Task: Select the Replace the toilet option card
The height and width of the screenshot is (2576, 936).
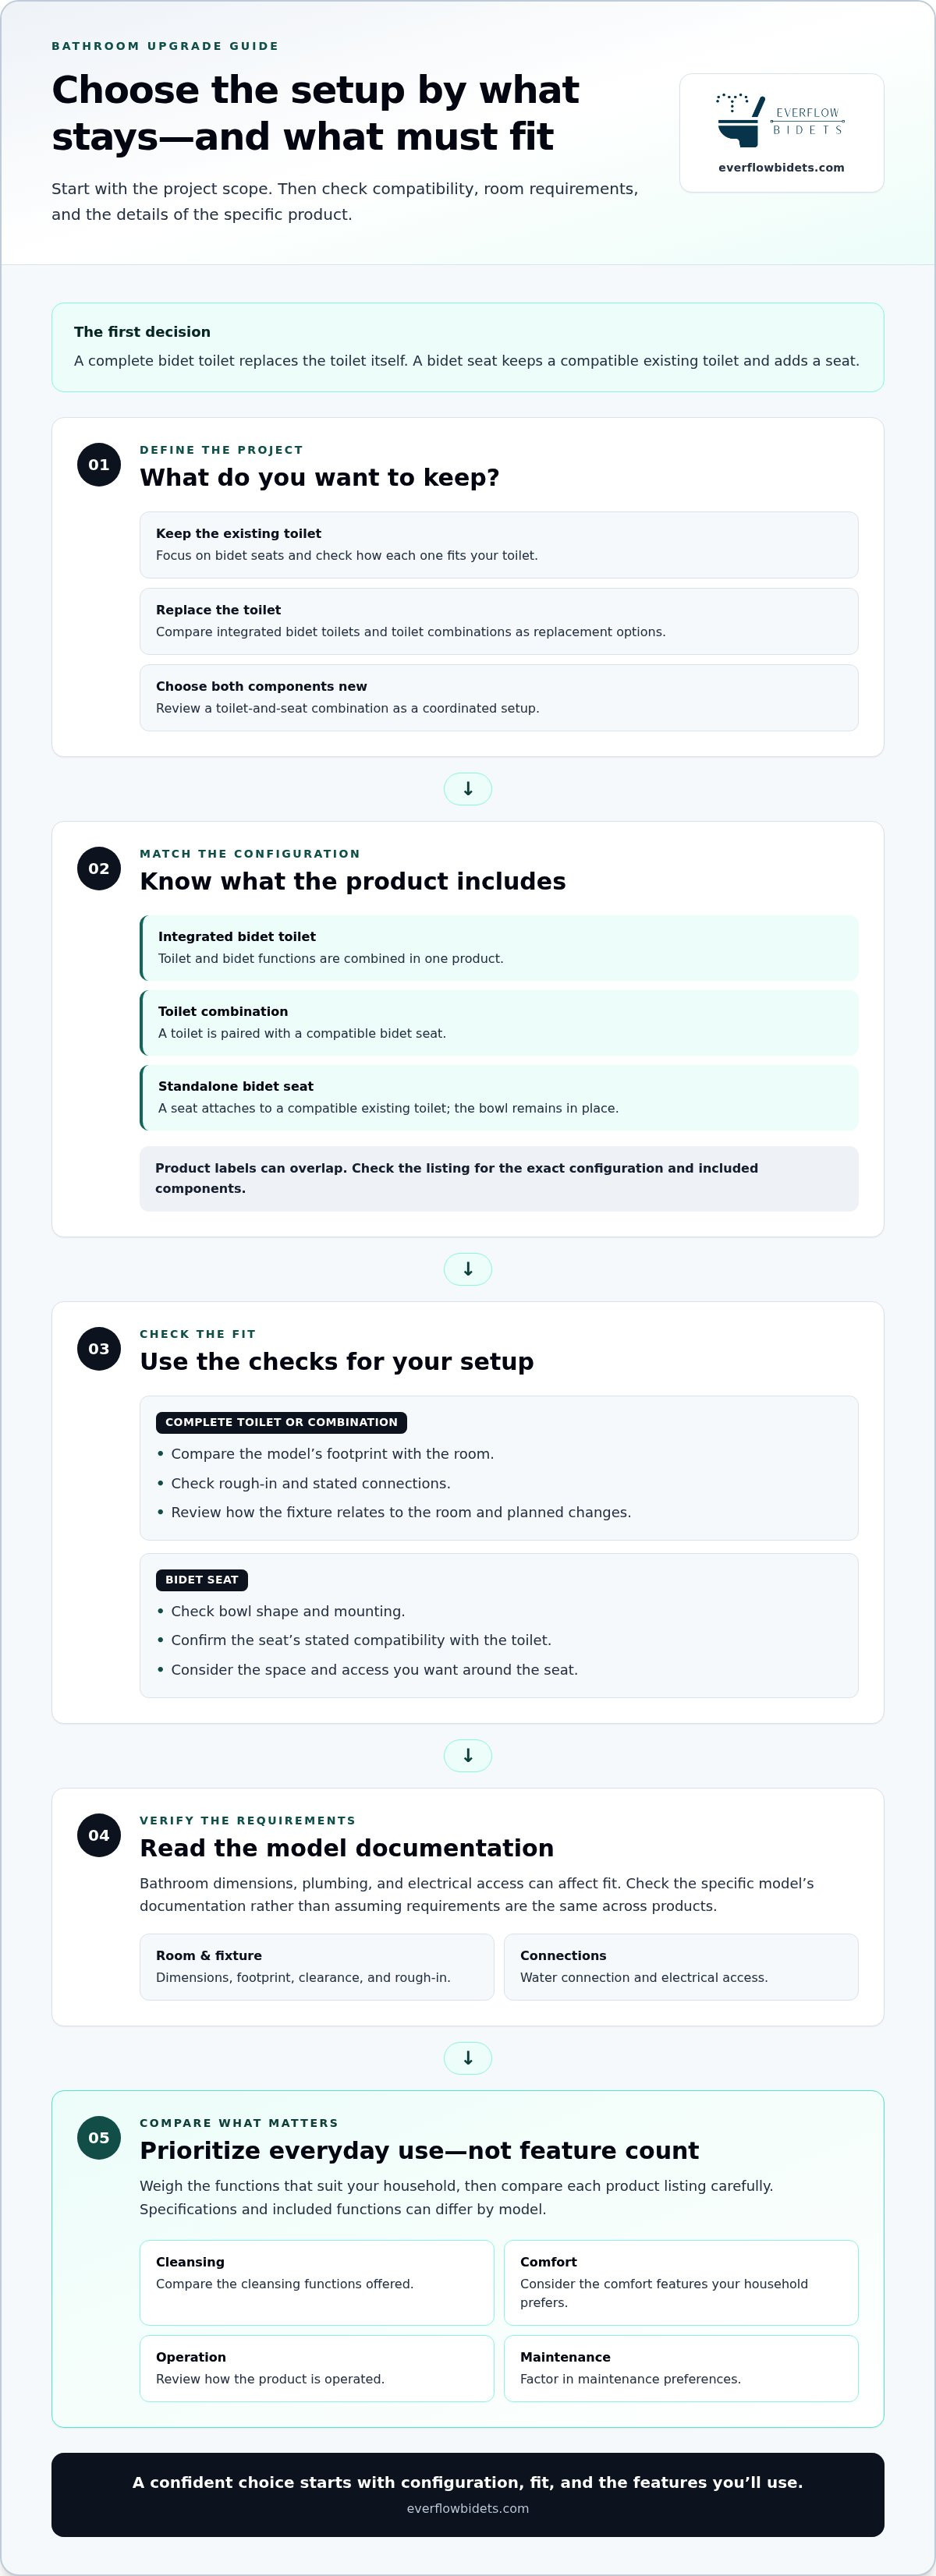Action: [499, 621]
